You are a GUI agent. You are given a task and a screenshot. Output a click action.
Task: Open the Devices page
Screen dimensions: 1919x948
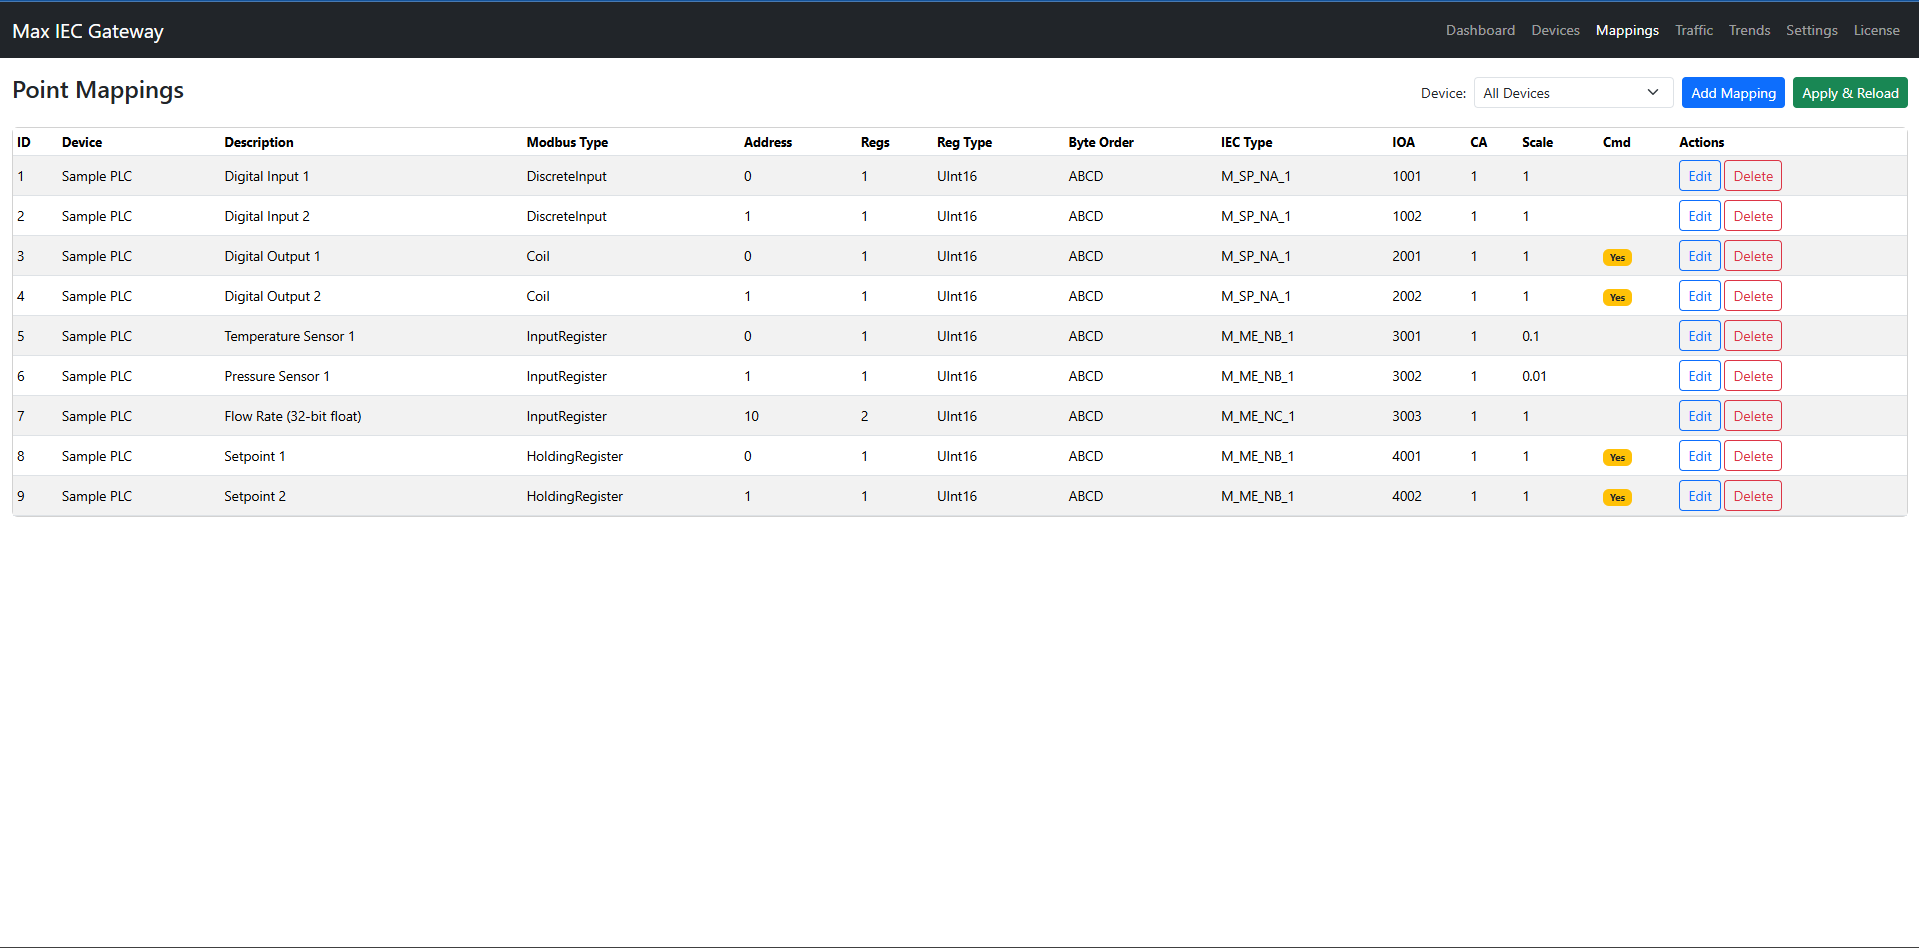(x=1555, y=30)
